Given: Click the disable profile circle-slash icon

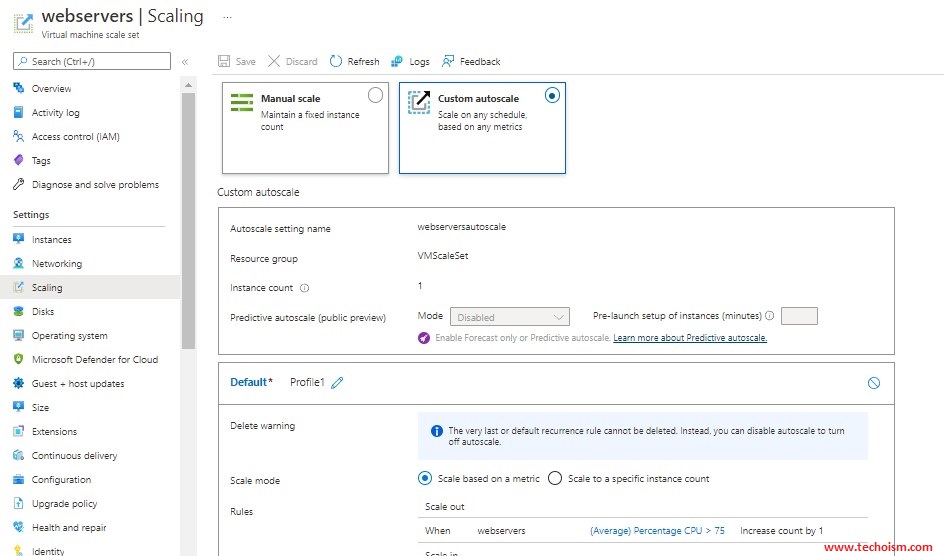Looking at the screenshot, I should [874, 383].
